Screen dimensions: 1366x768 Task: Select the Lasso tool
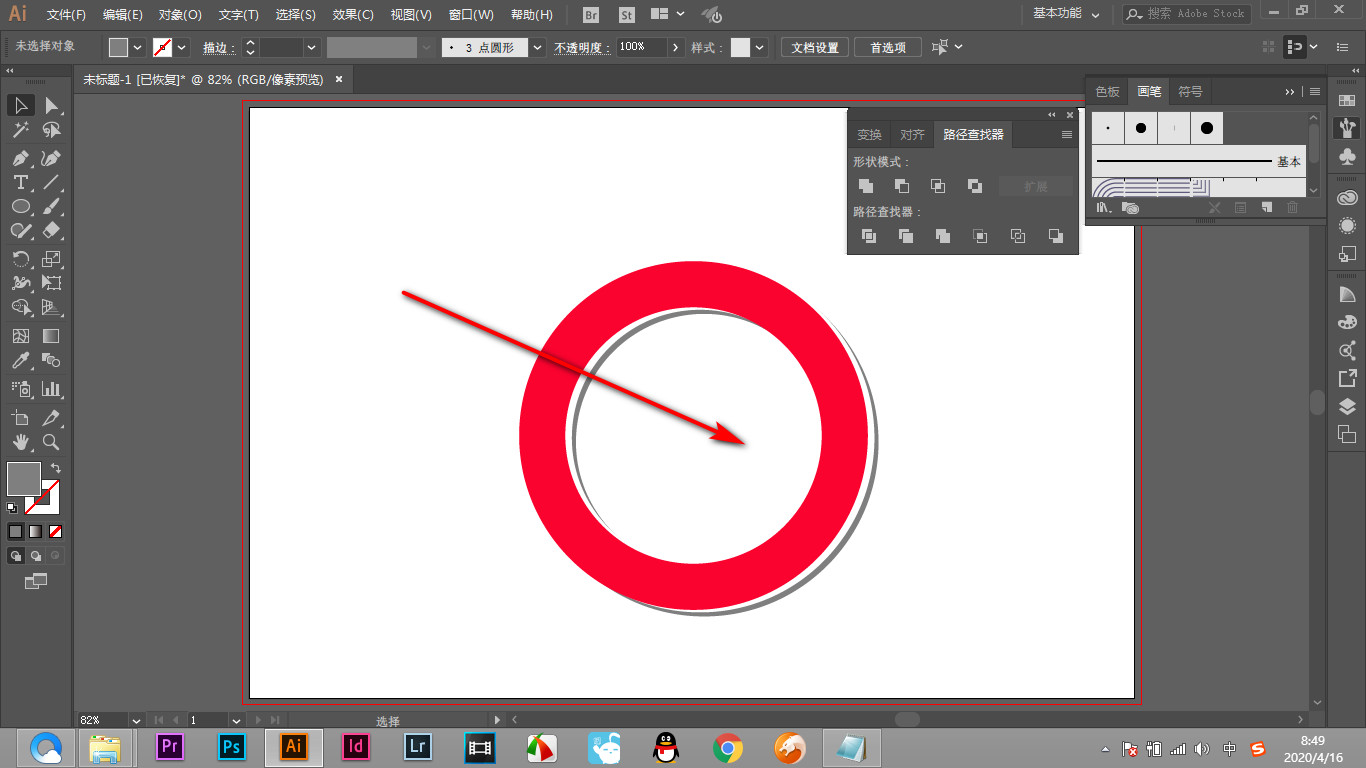tap(52, 130)
